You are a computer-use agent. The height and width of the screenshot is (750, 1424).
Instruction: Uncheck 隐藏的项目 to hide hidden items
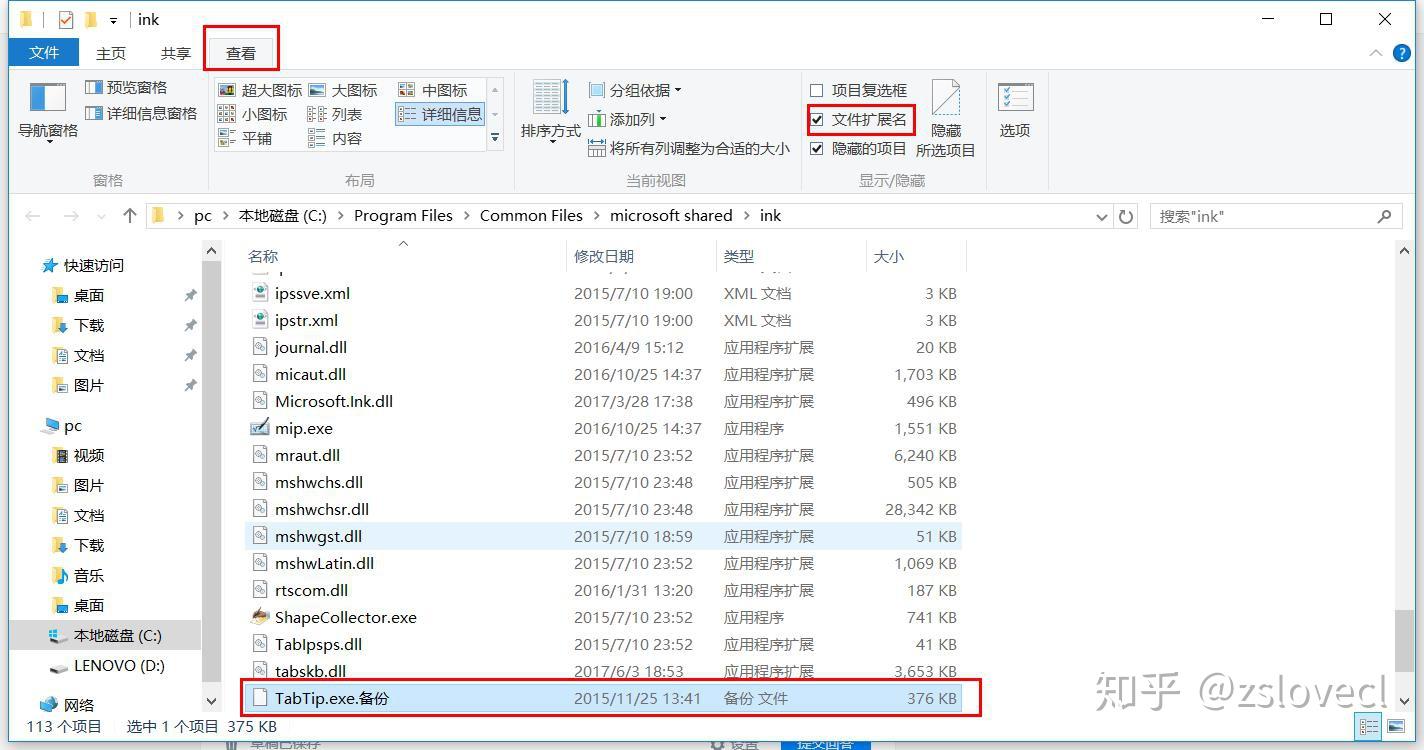click(x=818, y=148)
